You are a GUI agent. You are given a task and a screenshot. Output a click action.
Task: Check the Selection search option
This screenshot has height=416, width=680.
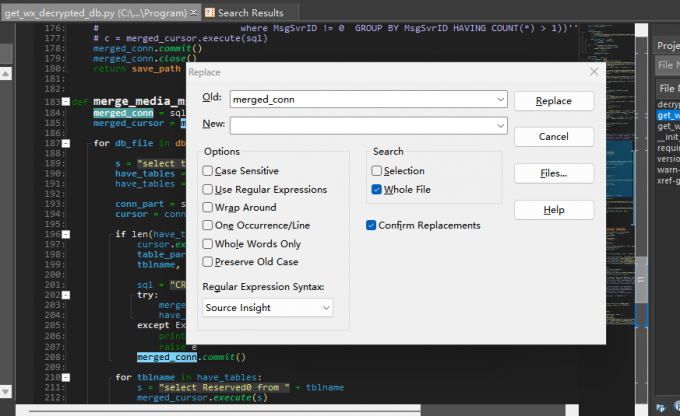(376, 171)
